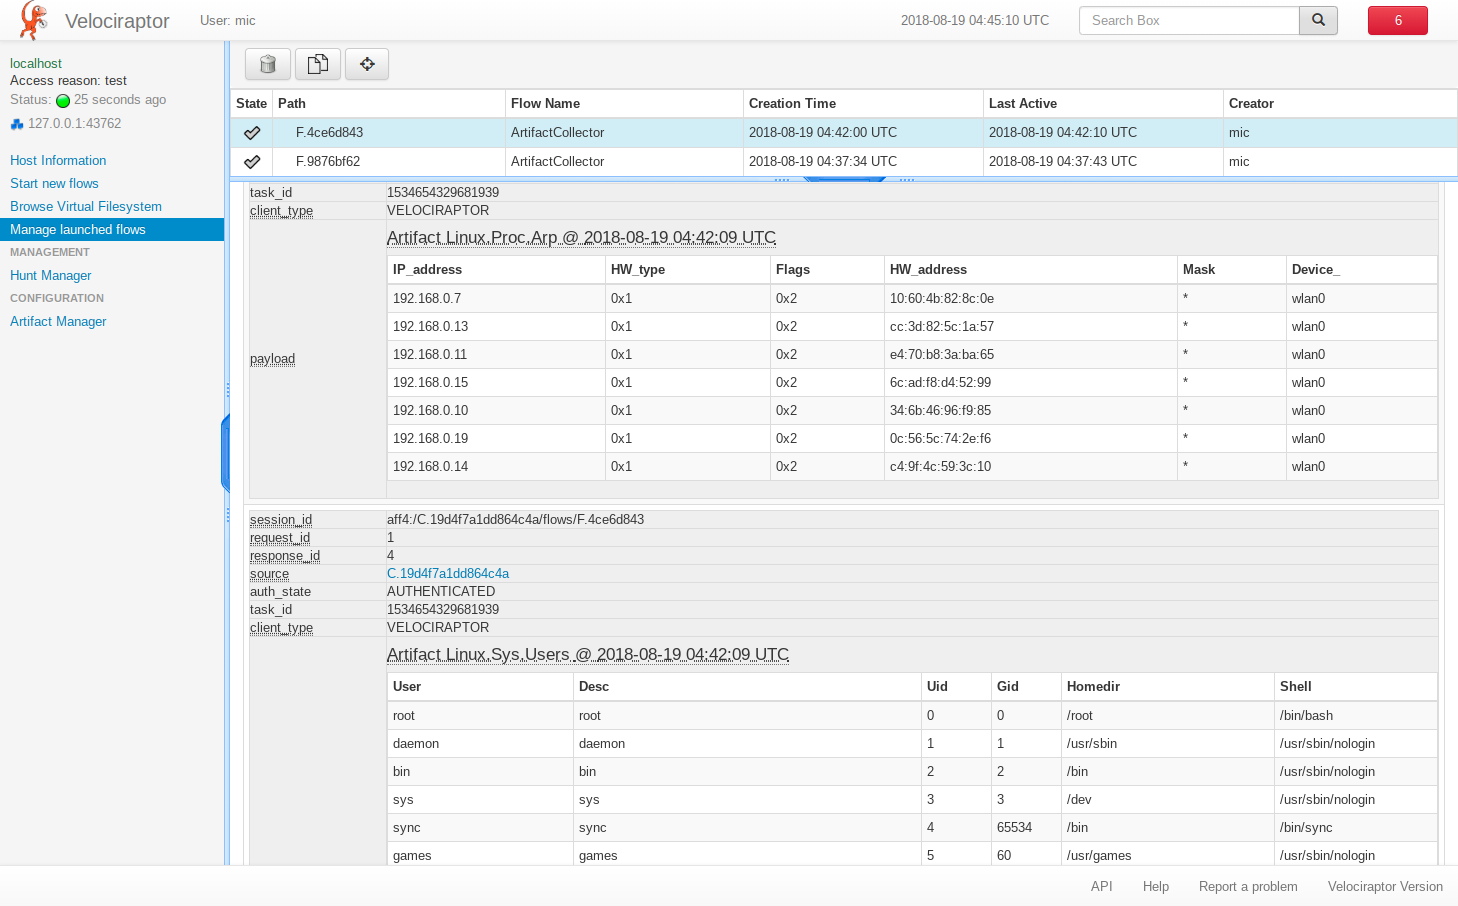Screen dimensions: 1458x906
Task: Click the copy flow toolbar icon
Action: (317, 64)
